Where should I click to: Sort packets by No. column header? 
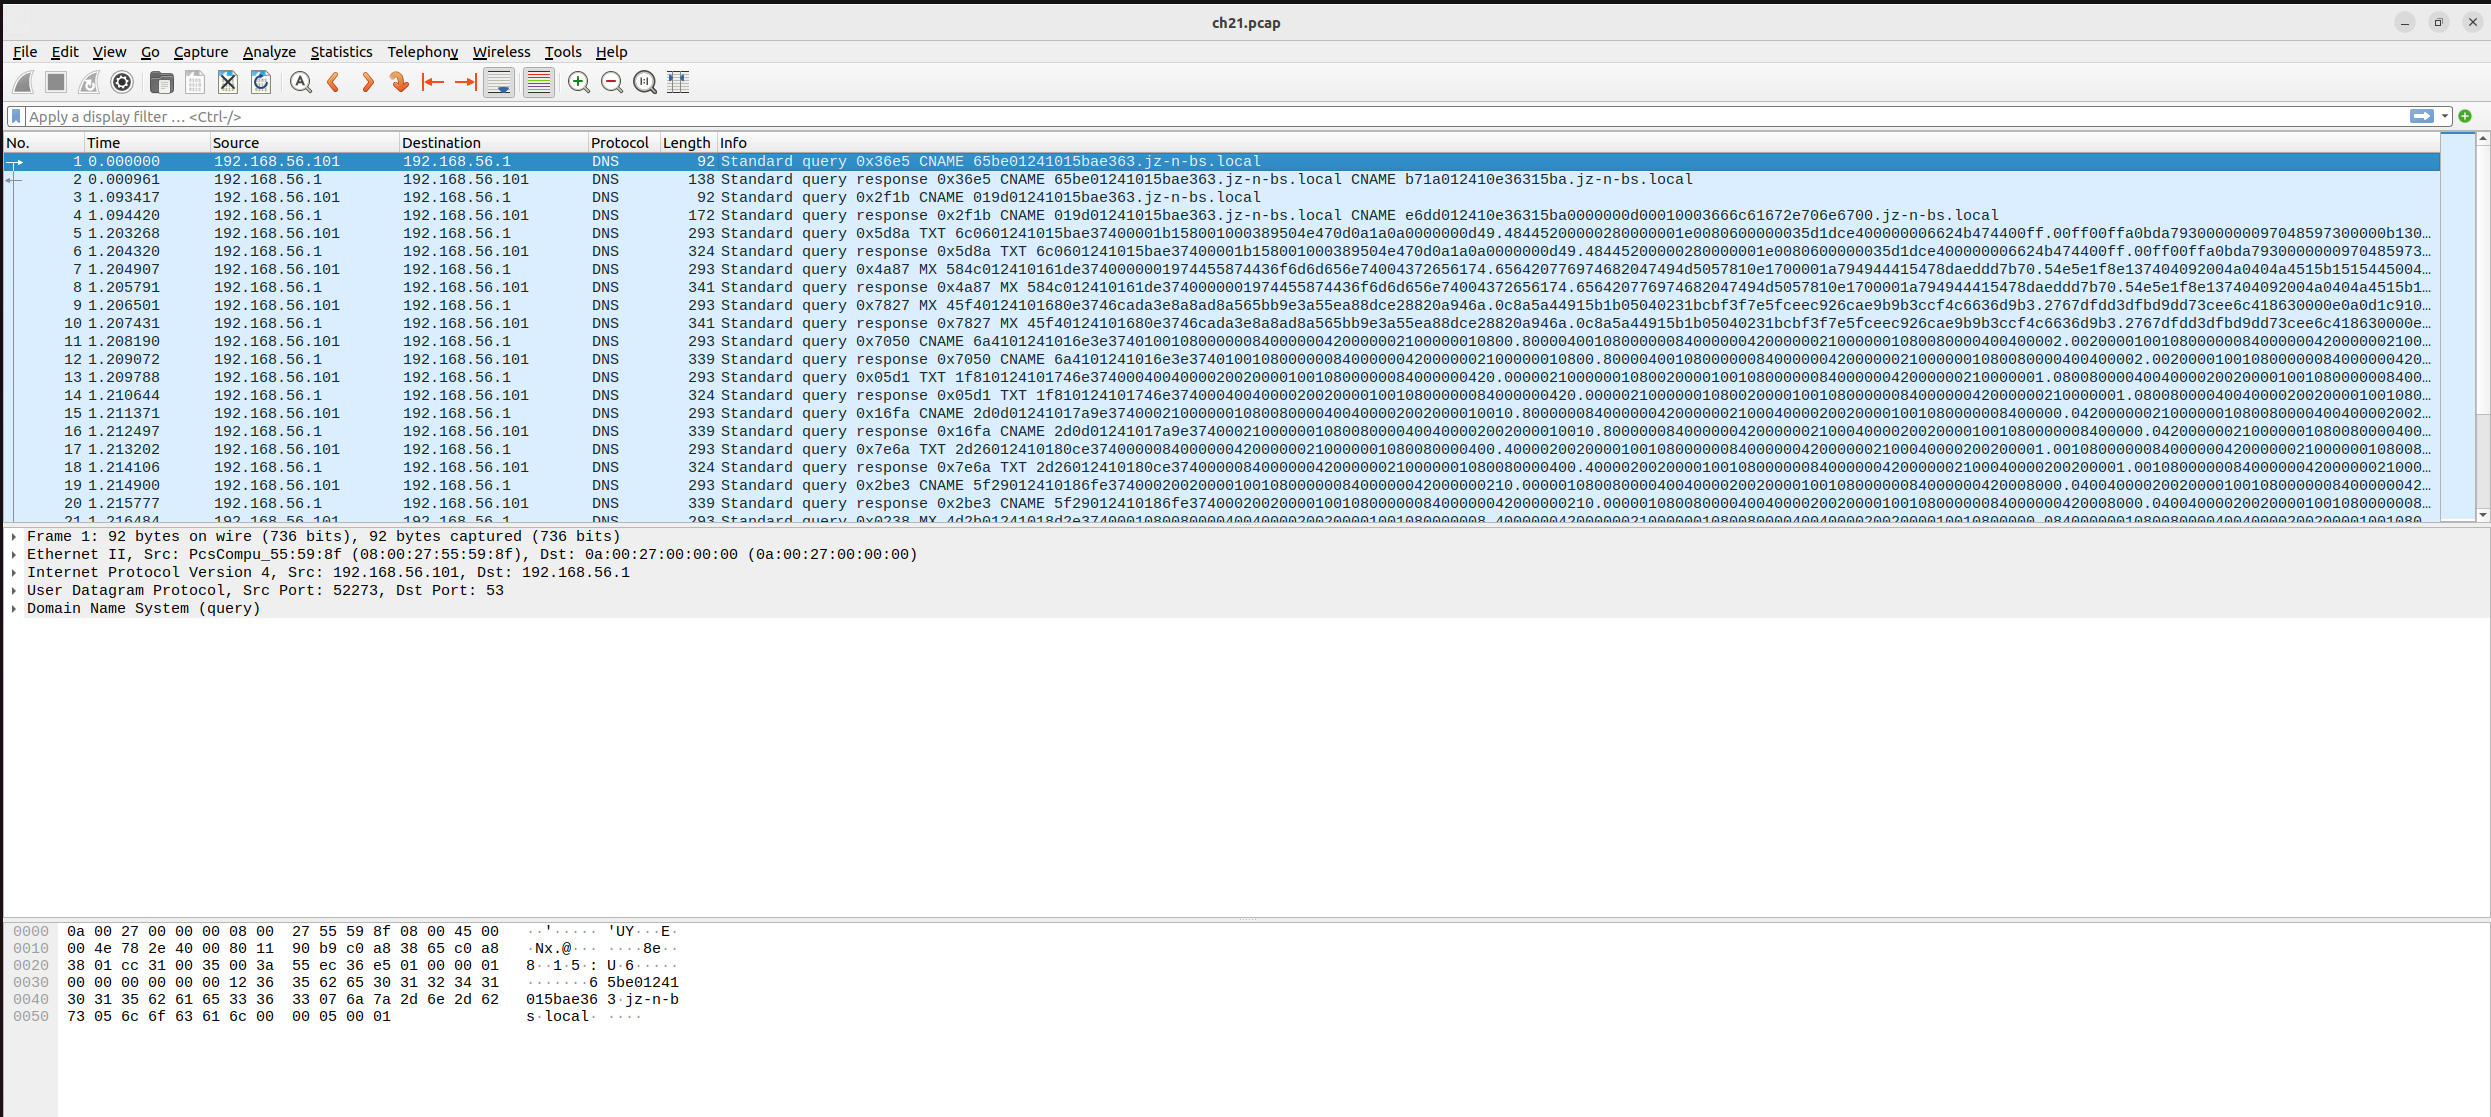(44, 143)
